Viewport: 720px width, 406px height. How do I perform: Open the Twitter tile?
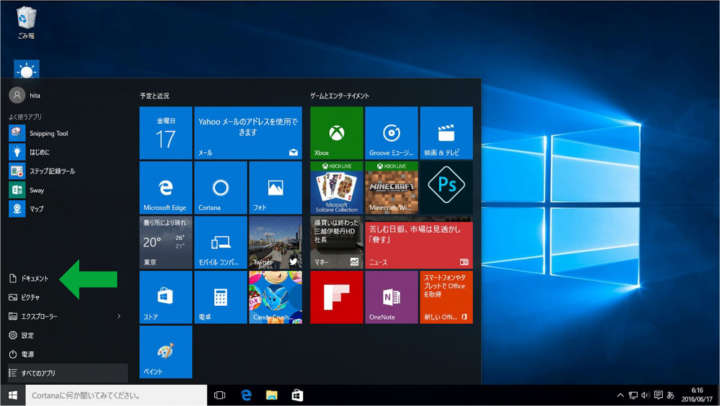click(x=275, y=242)
